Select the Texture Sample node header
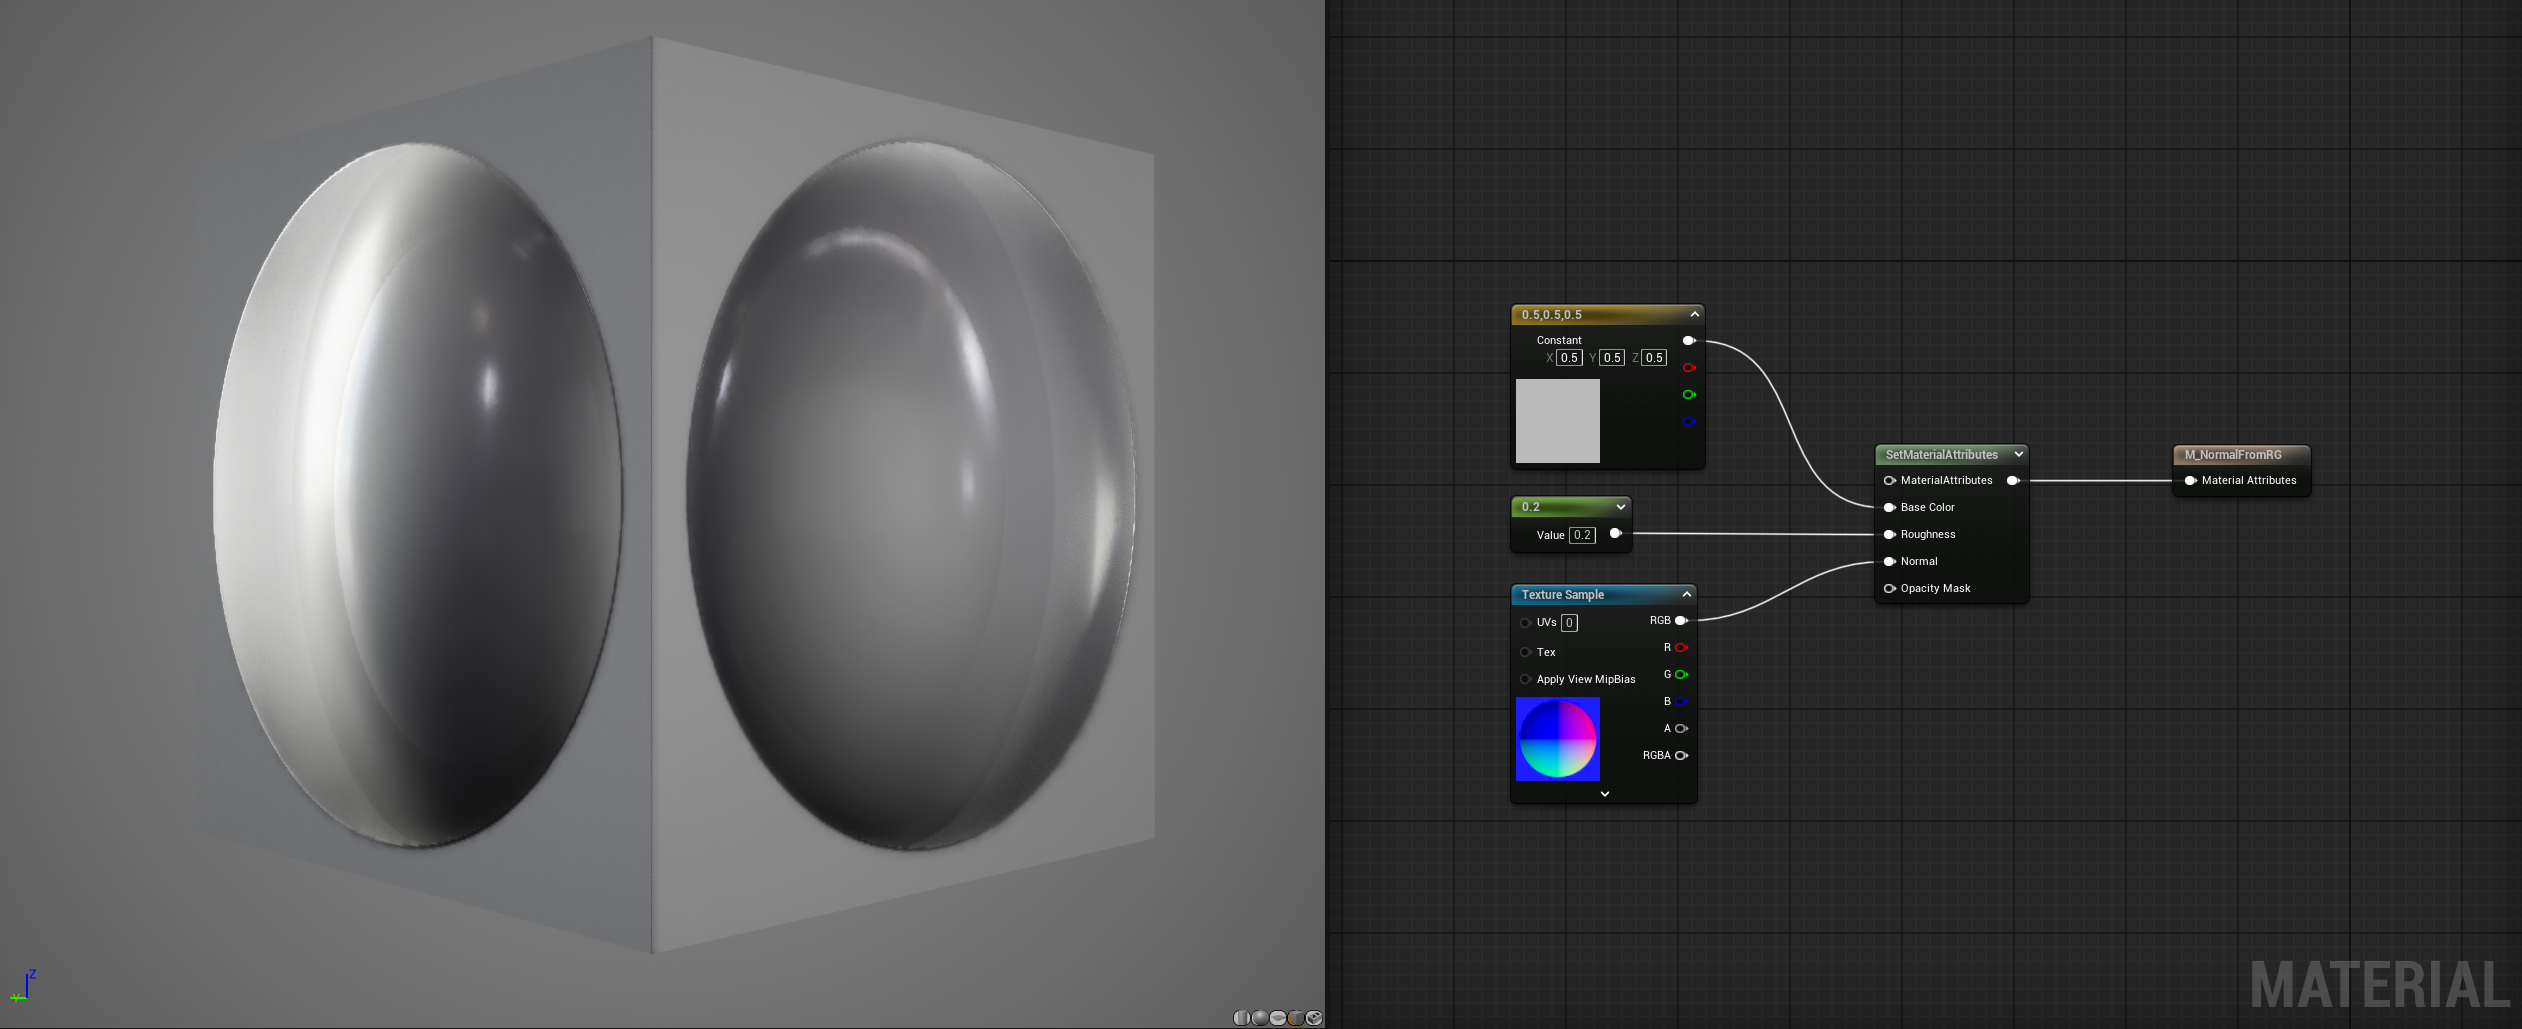The image size is (2522, 1029). 1563,595
